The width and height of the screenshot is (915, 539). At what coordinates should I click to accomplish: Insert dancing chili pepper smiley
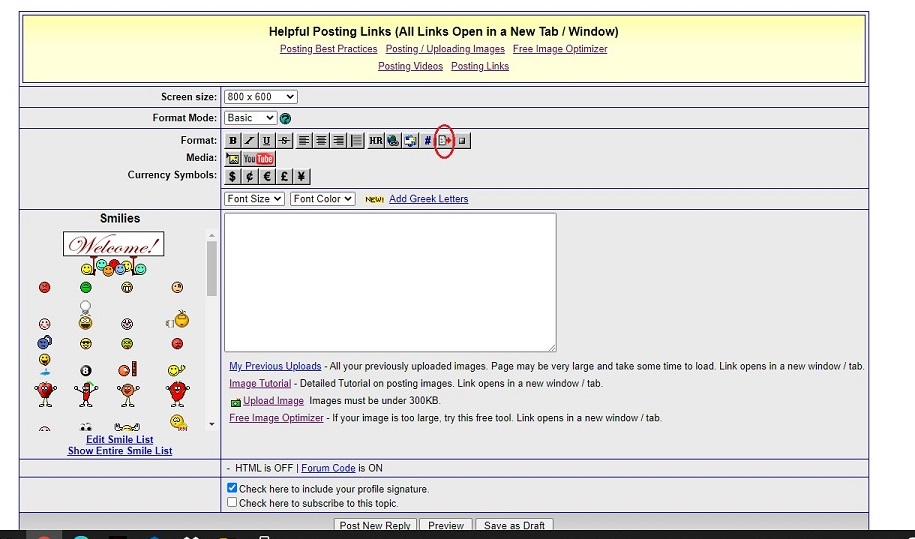[x=86, y=394]
